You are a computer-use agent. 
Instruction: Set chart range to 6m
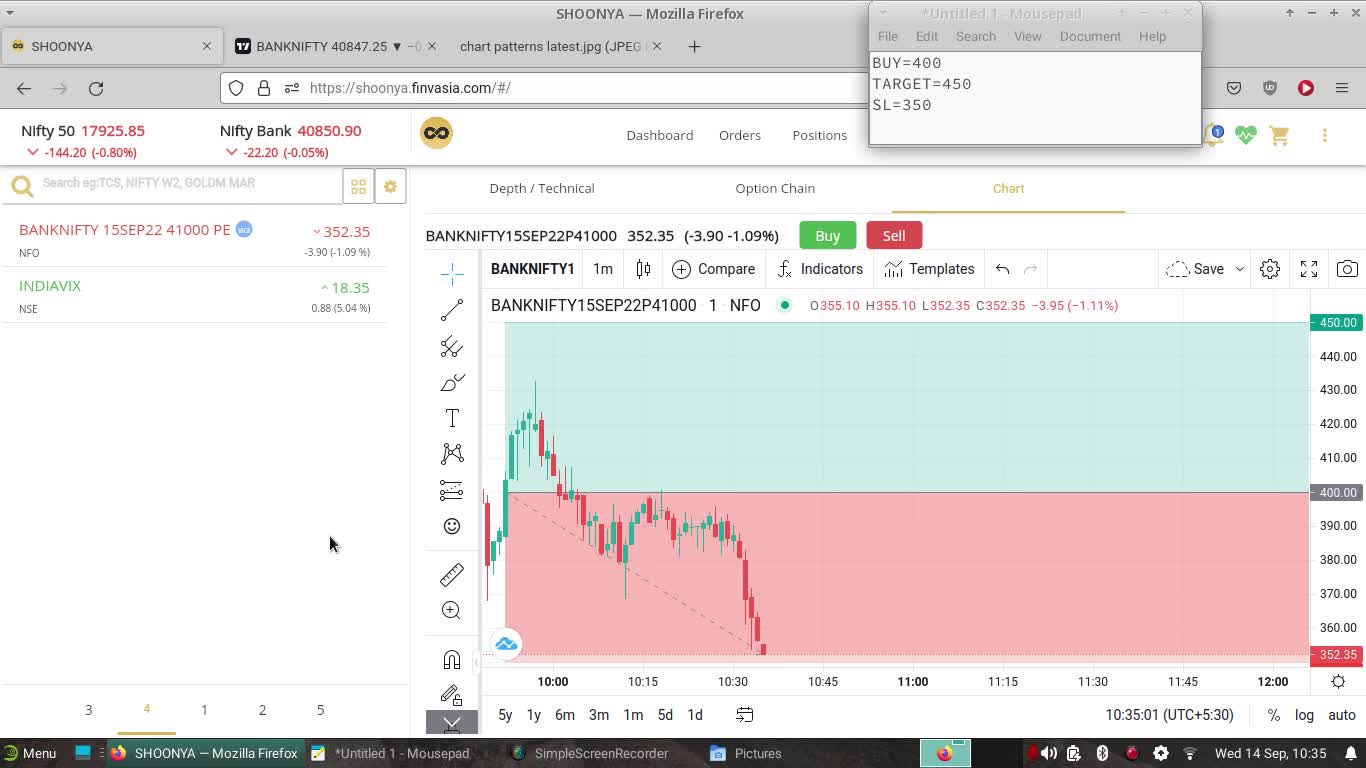[x=565, y=715]
